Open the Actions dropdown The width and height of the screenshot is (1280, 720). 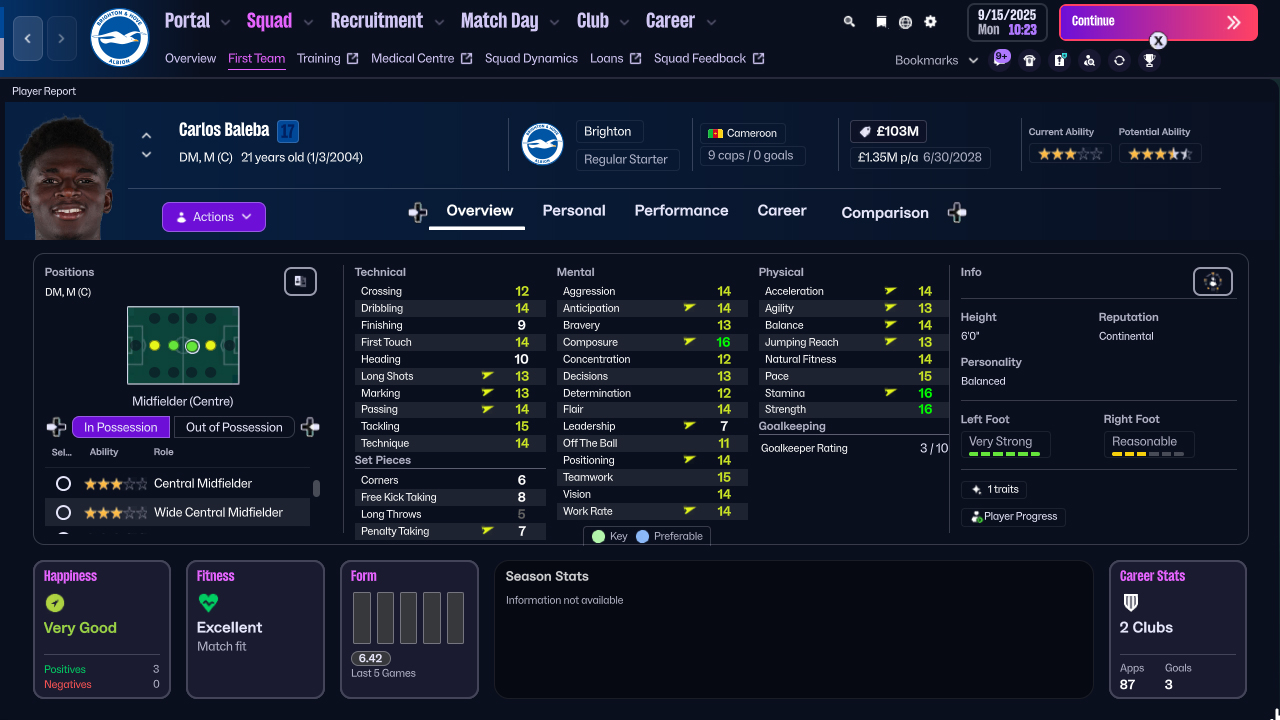pos(213,217)
